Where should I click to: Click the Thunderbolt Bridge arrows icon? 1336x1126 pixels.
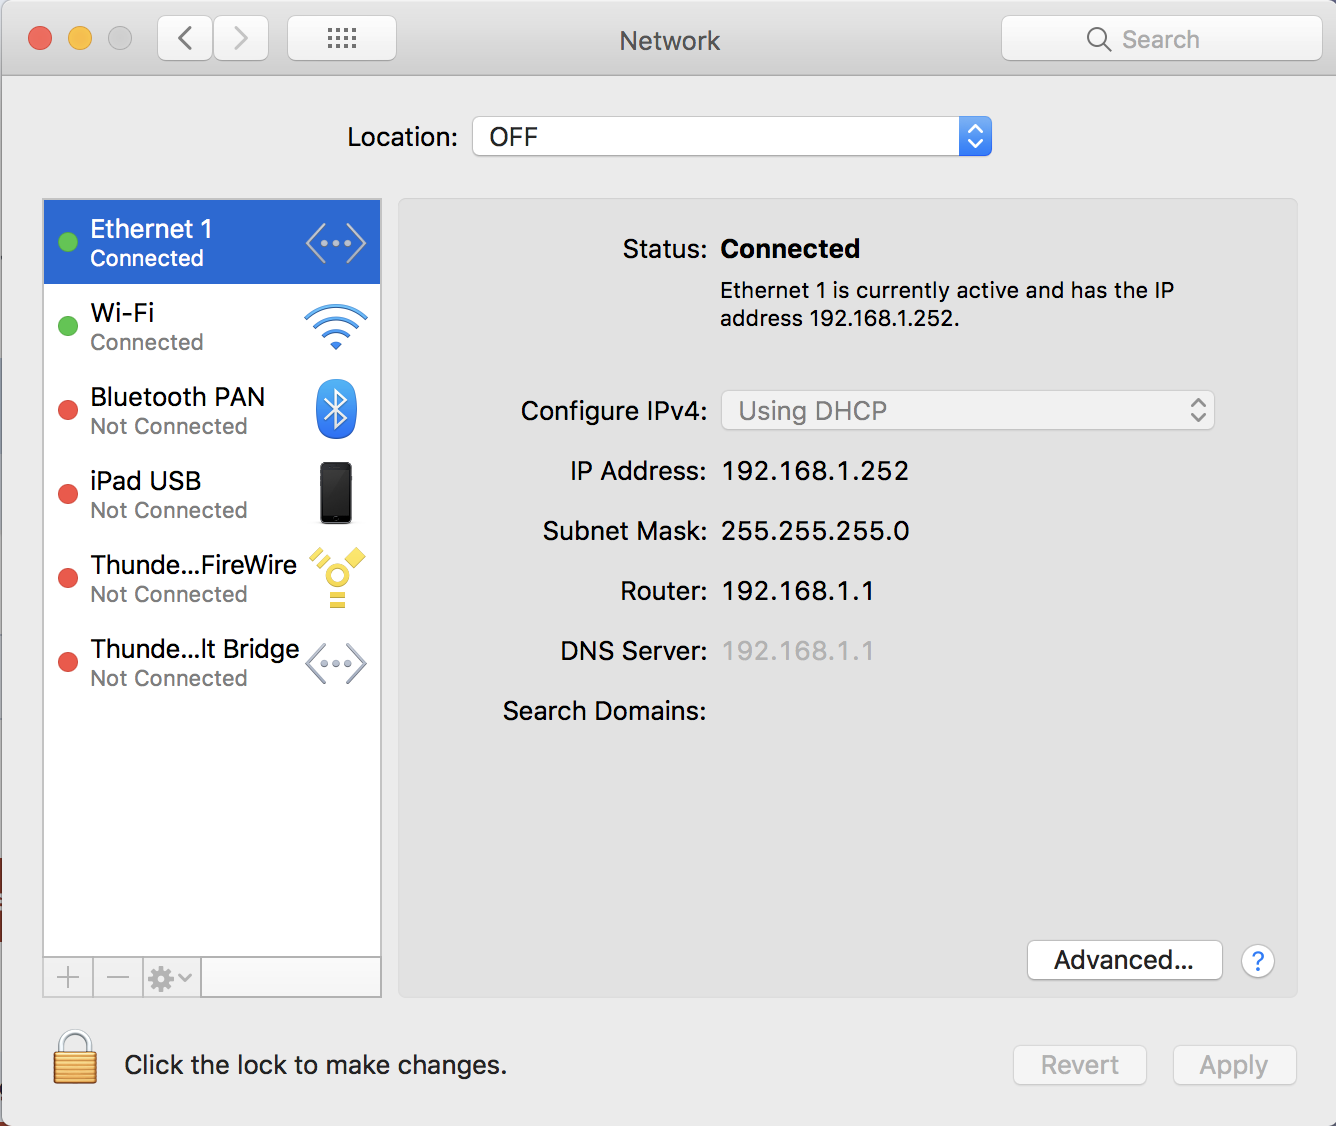336,663
